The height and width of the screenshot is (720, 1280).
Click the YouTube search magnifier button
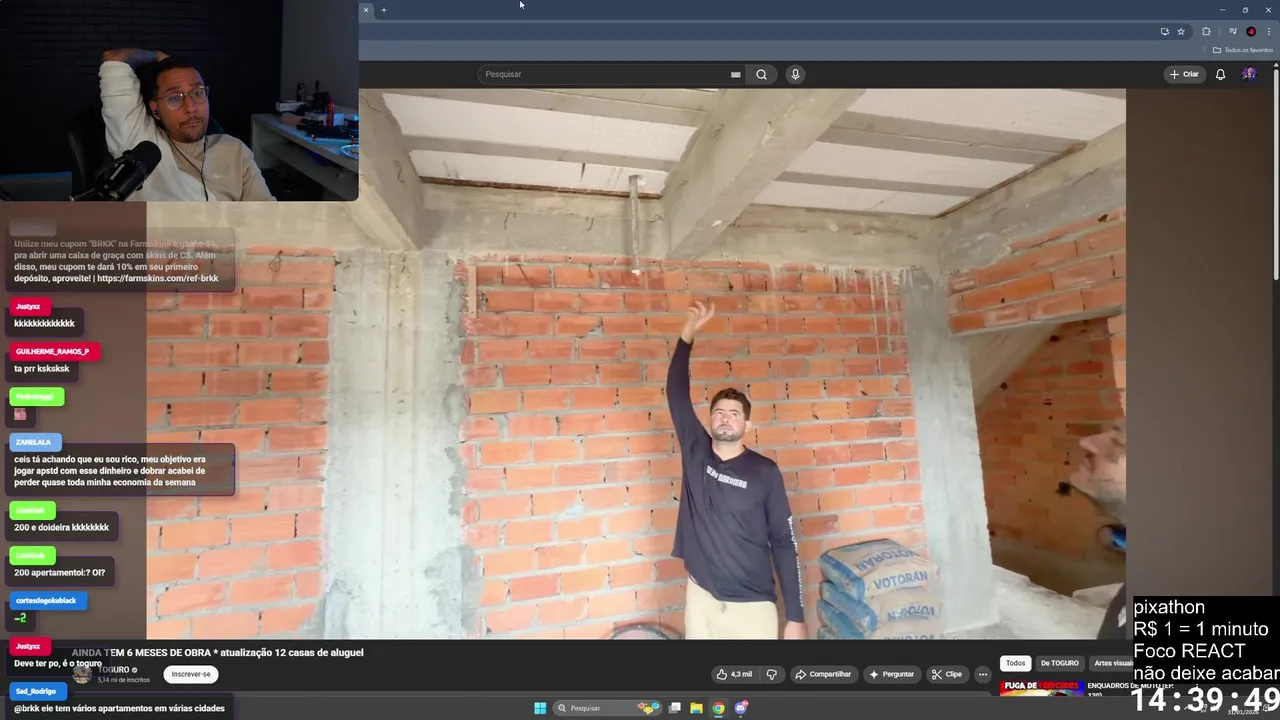coord(761,74)
